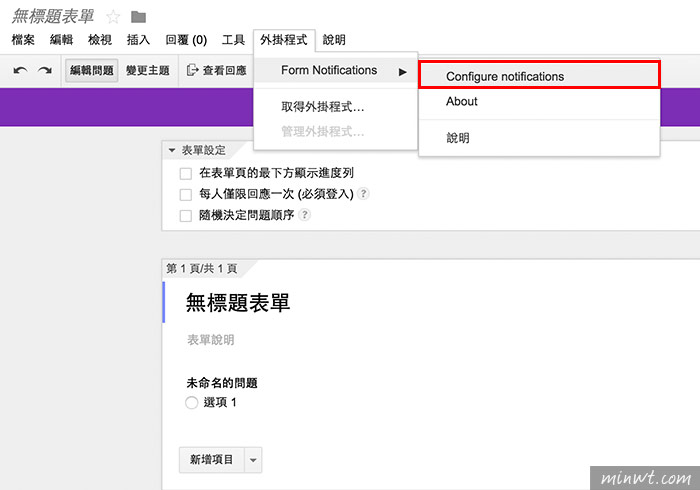The image size is (700, 490).
Task: Click the form heading 無標題表單
Action: tap(238, 303)
